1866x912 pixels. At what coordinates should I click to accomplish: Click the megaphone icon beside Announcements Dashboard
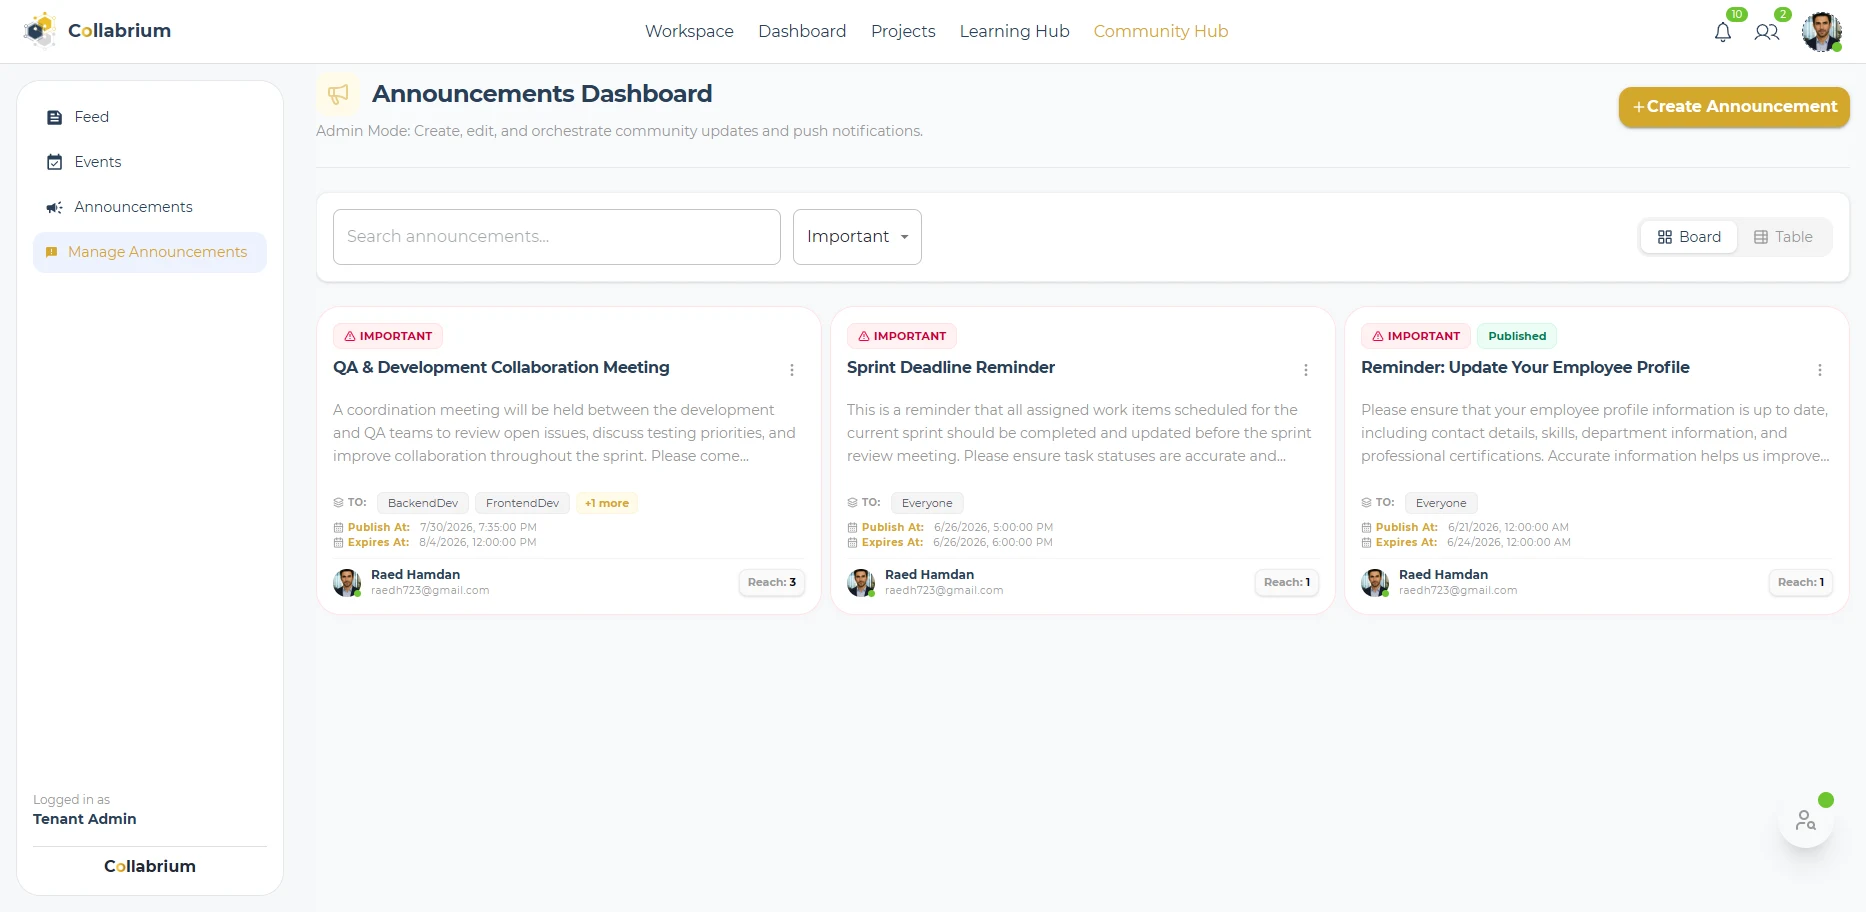[338, 94]
